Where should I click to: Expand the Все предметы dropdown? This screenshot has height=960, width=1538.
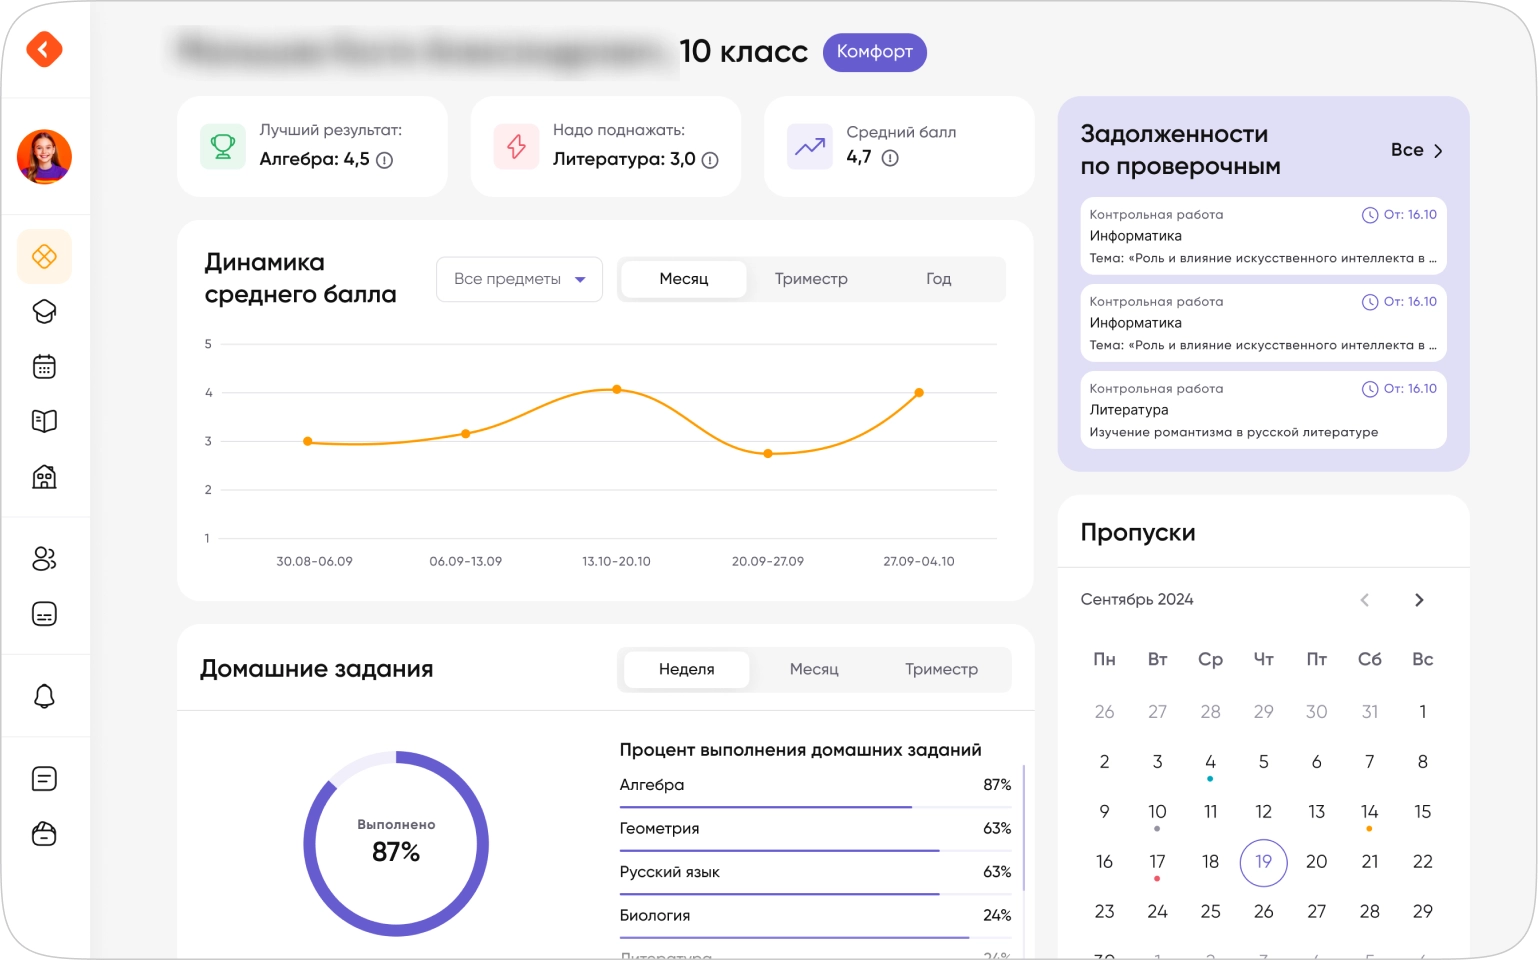click(x=519, y=279)
